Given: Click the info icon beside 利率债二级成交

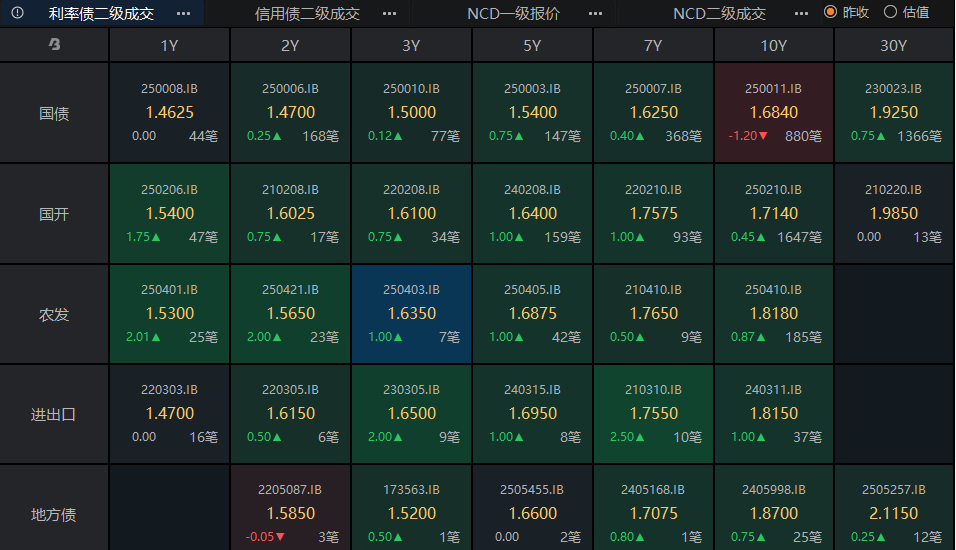Looking at the screenshot, I should (x=18, y=13).
